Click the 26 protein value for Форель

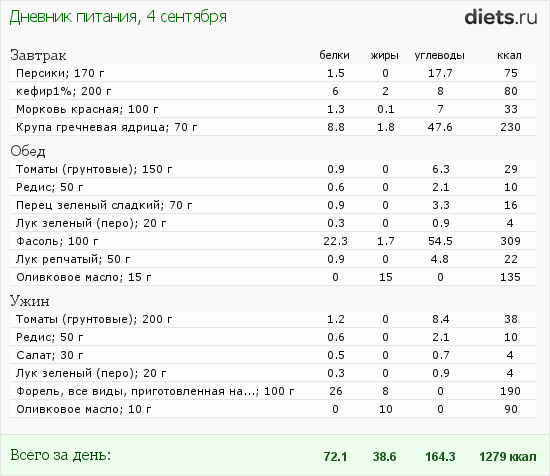336,391
